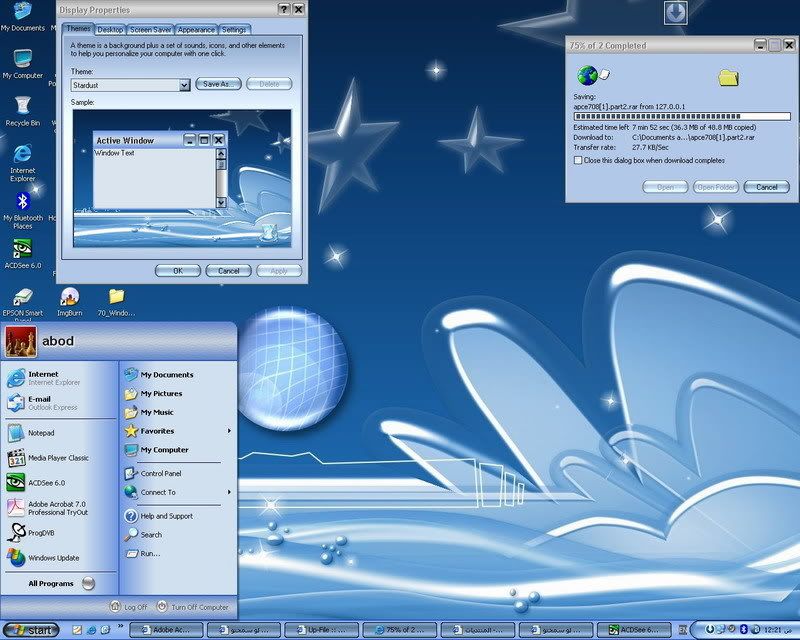The image size is (800, 640).
Task: Open Help and Support
Action: 176,516
